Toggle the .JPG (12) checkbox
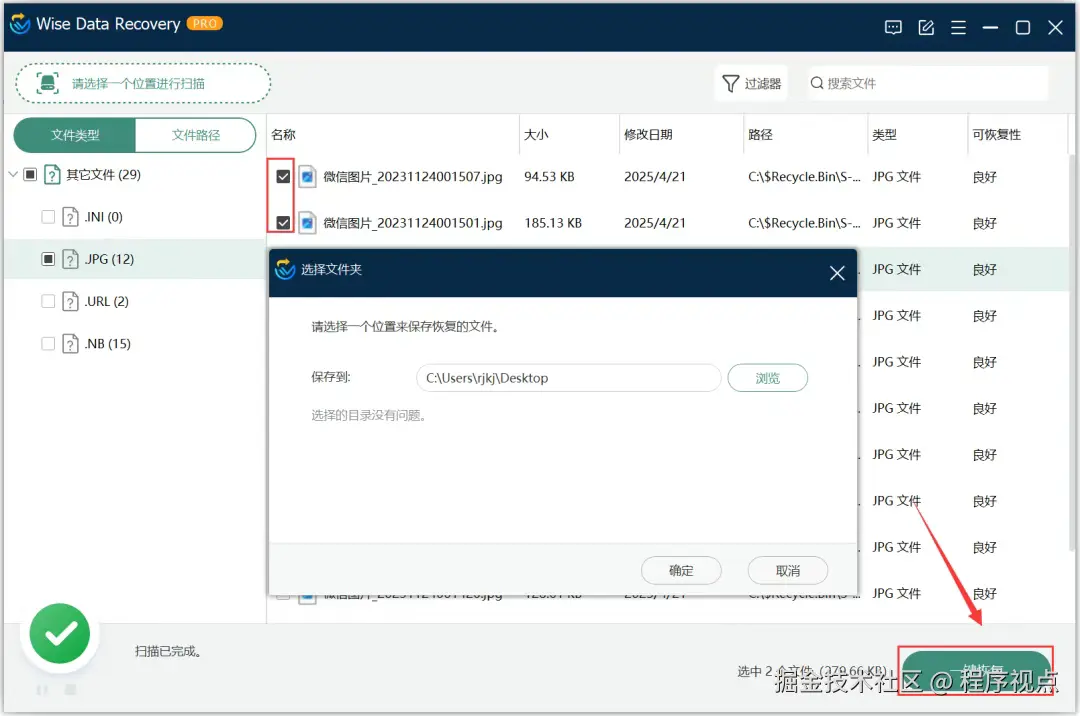This screenshot has height=716, width=1080. point(48,259)
